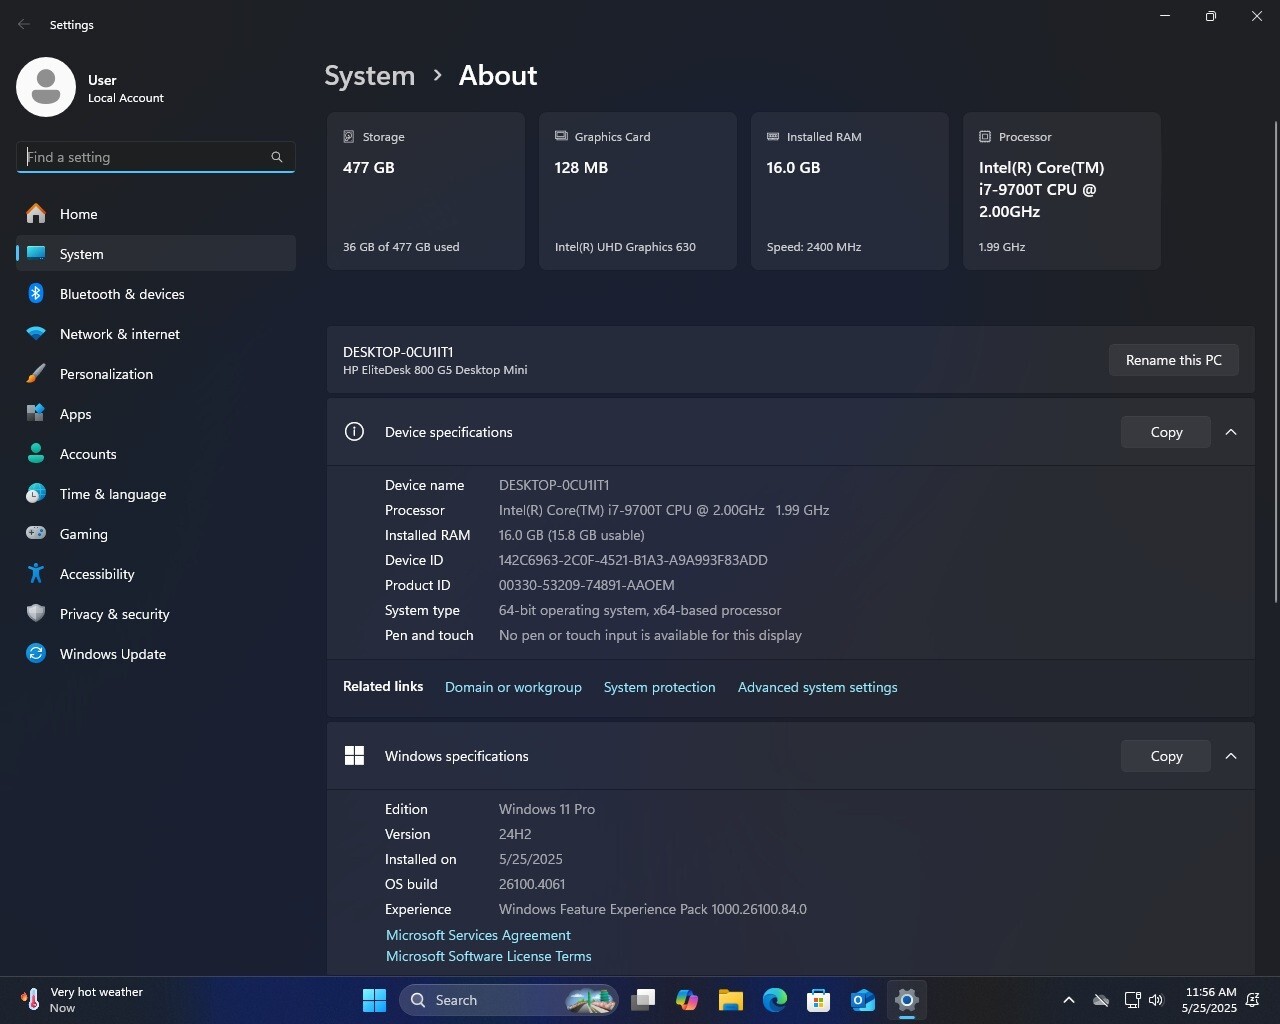The height and width of the screenshot is (1024, 1280).
Task: Open the Apps settings page
Action: tap(156, 414)
